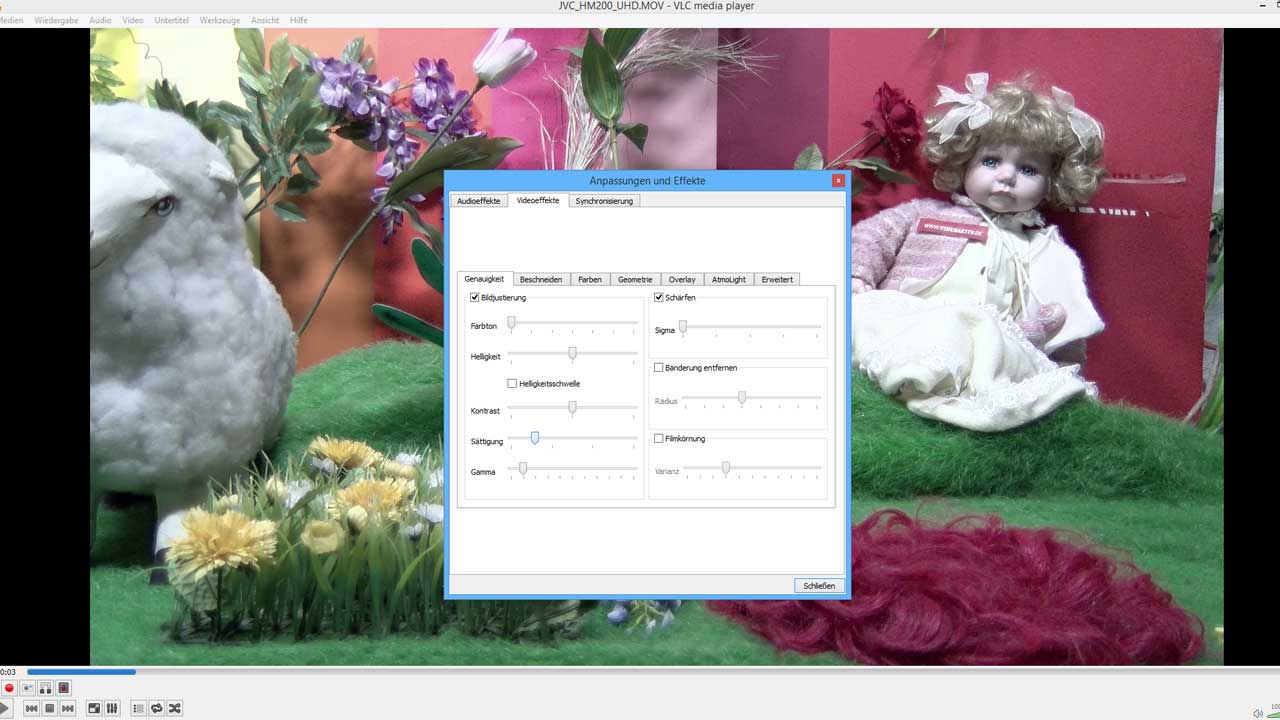Image resolution: width=1280 pixels, height=720 pixels.
Task: Enable the Filmkörnung checkbox
Action: 659,438
